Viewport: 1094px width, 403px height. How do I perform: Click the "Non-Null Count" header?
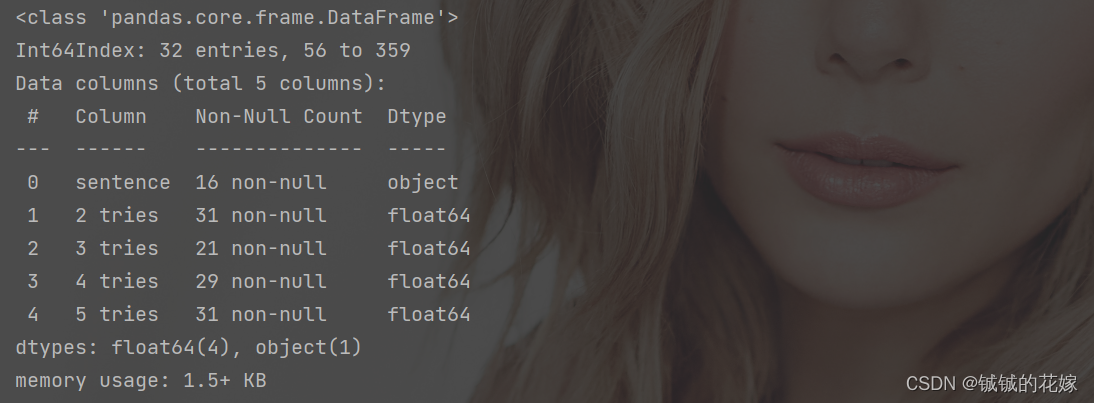pyautogui.click(x=279, y=116)
